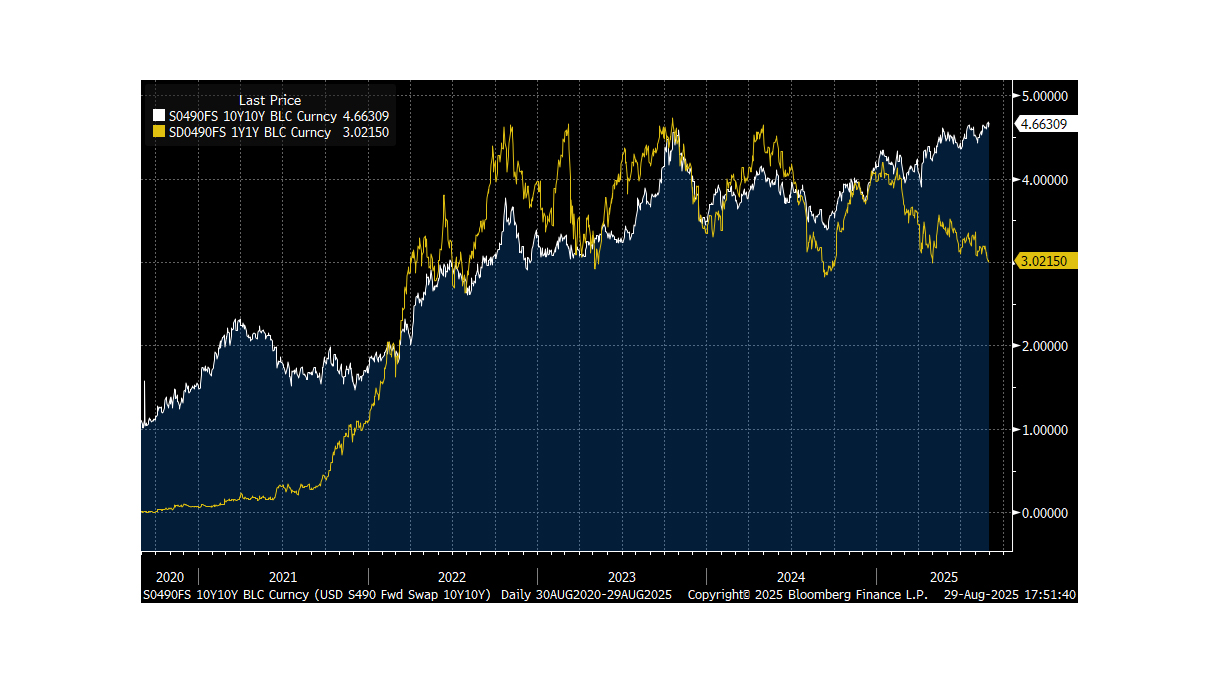Image resolution: width=1218 pixels, height=682 pixels.
Task: Toggle the Last Price legend header
Action: (x=270, y=100)
